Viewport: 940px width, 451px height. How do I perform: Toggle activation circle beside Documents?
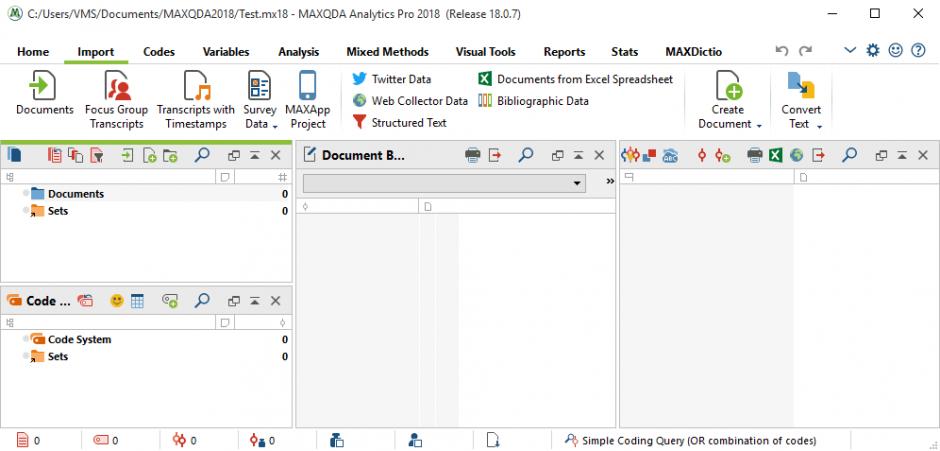pos(26,193)
